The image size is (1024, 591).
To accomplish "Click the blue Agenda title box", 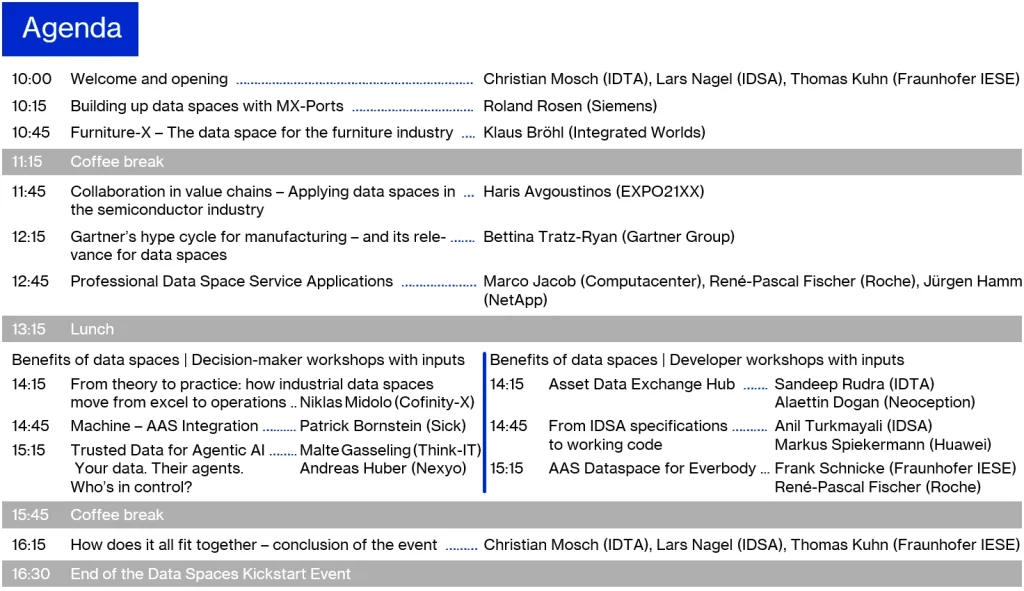I will coord(70,29).
